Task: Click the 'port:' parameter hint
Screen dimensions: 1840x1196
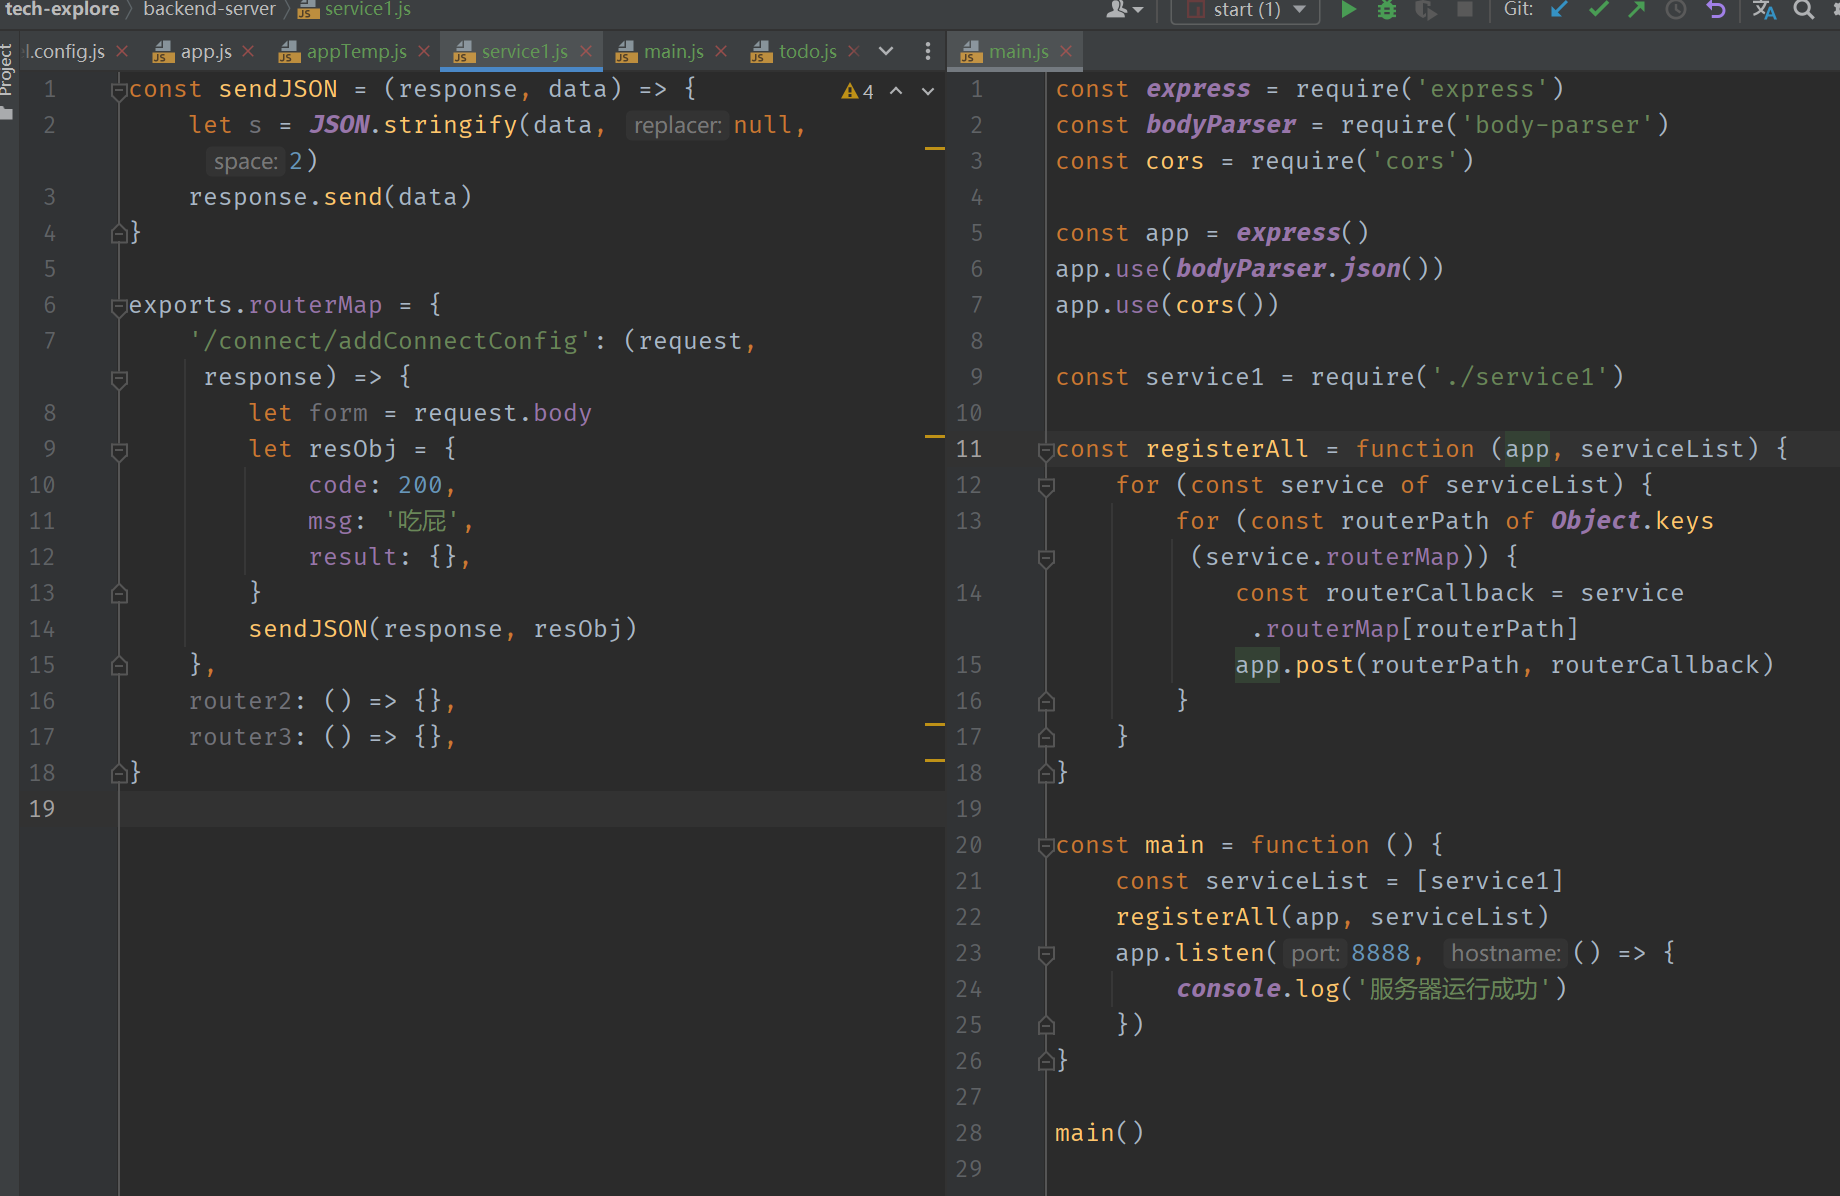Action: tap(1314, 953)
